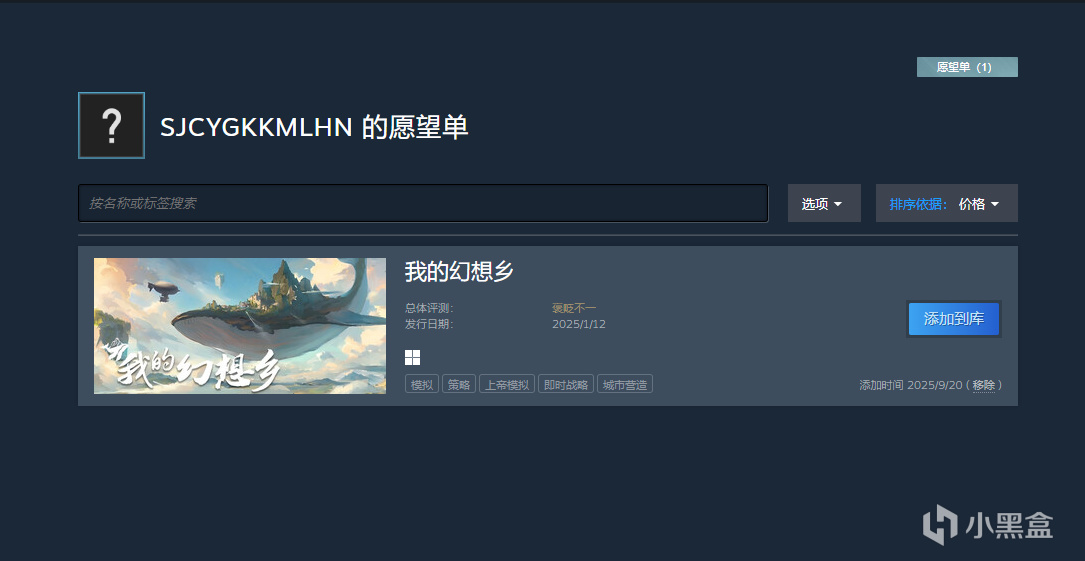
Task: Open the 排序依据 价格 sort dropdown
Action: pyautogui.click(x=947, y=203)
